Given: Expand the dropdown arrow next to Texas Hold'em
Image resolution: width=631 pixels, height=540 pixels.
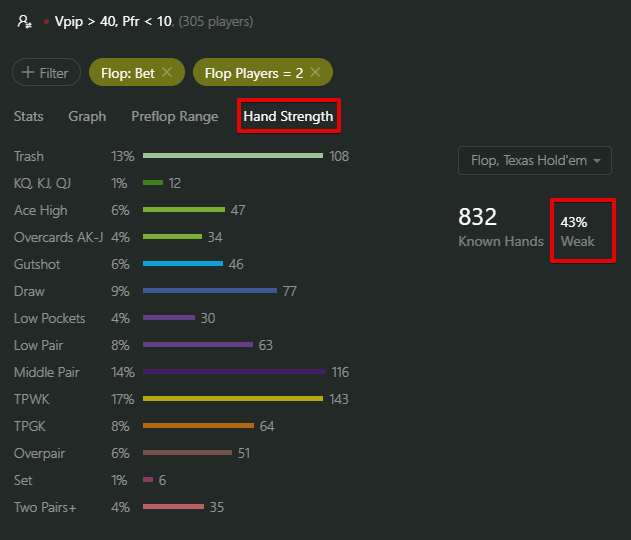Looking at the screenshot, I should [x=597, y=161].
